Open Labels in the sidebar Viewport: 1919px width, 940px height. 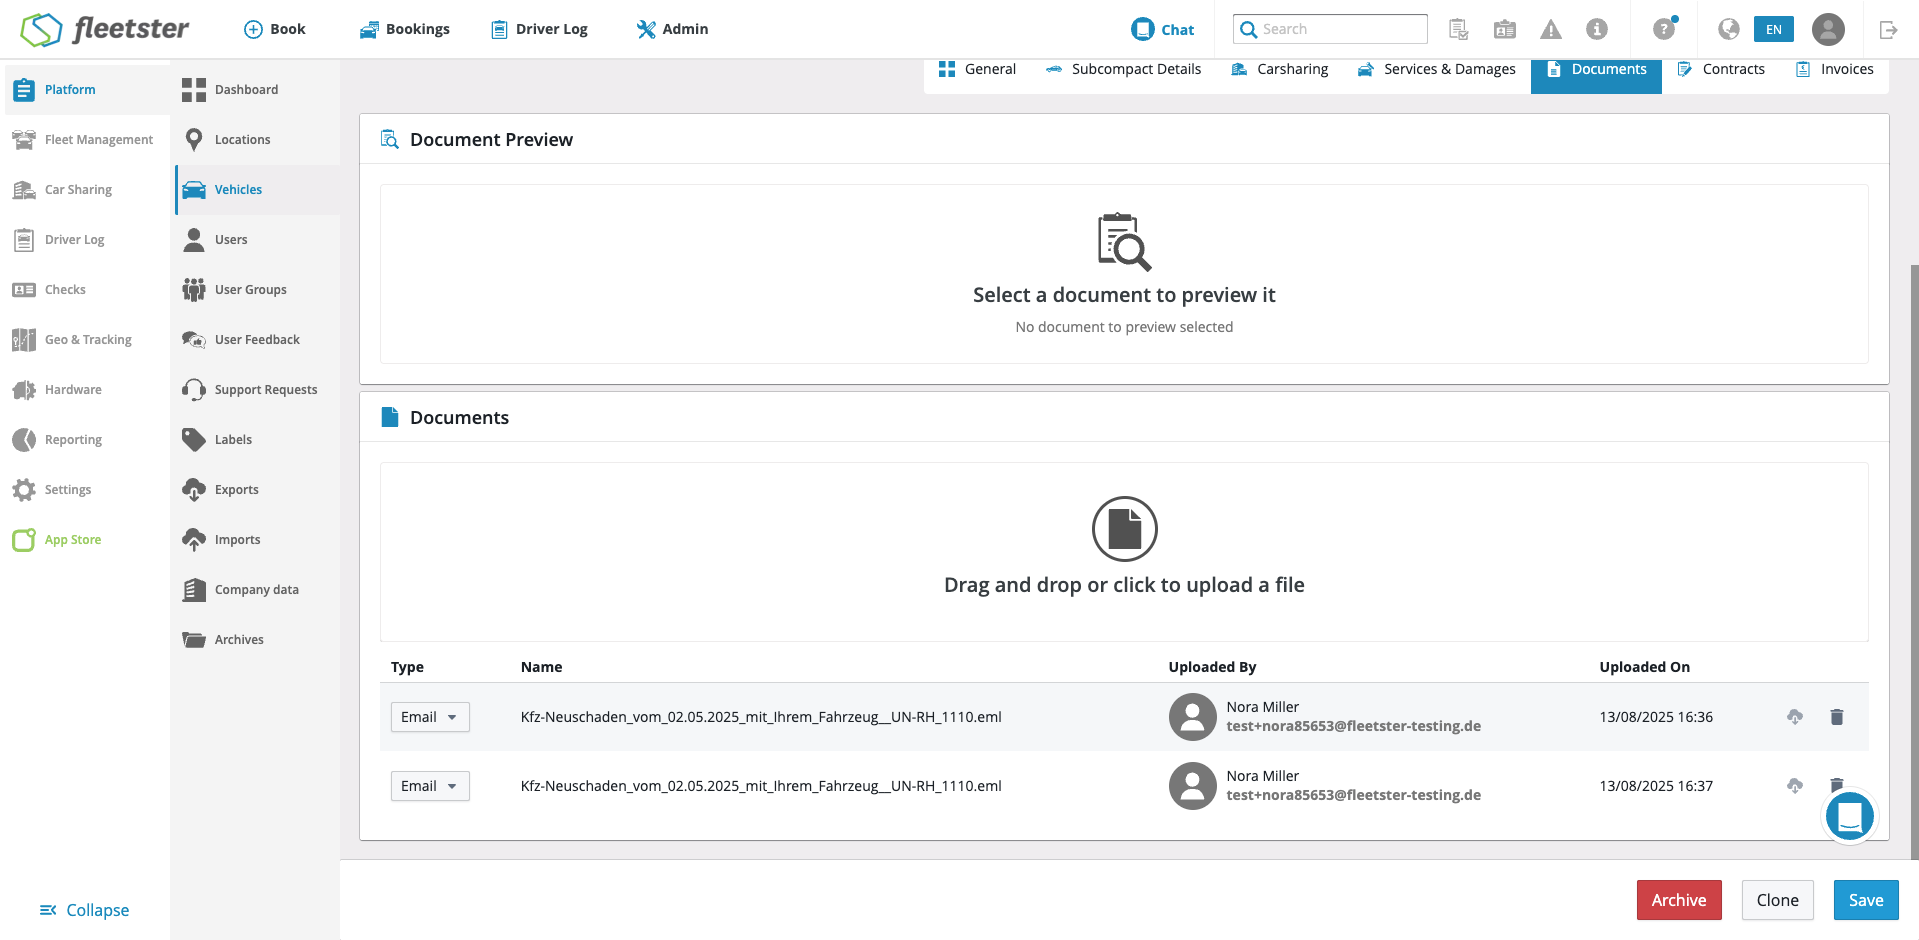(x=257, y=440)
